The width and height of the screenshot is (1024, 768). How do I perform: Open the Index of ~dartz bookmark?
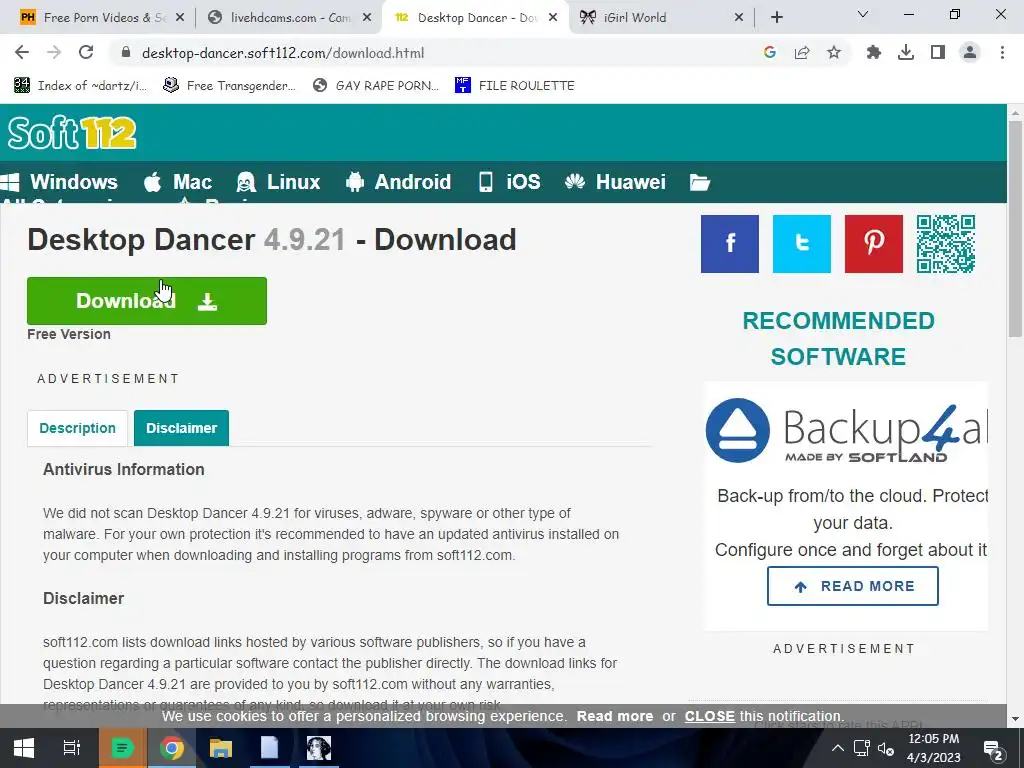(80, 86)
